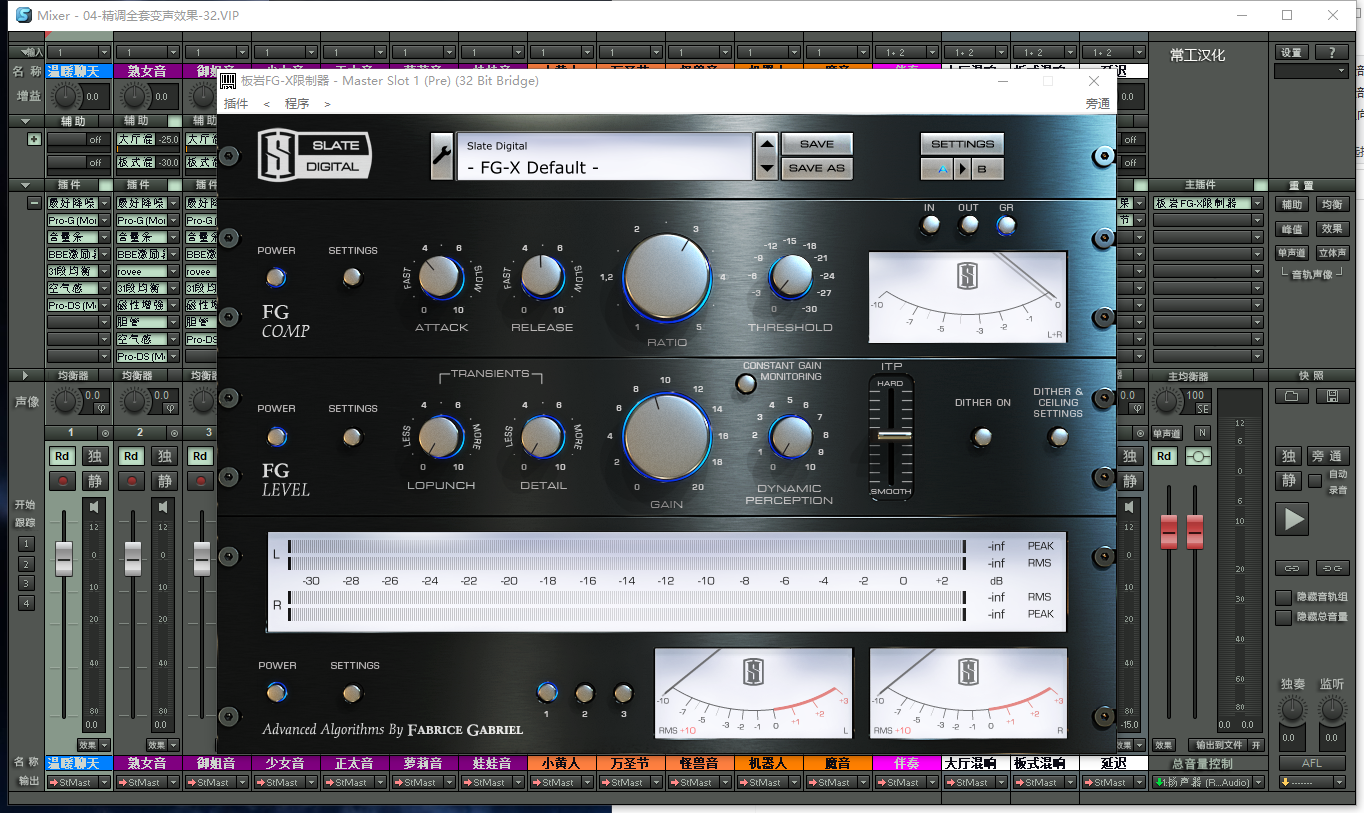Click the 均衡 reset button
The image size is (1364, 813).
coord(1331,204)
